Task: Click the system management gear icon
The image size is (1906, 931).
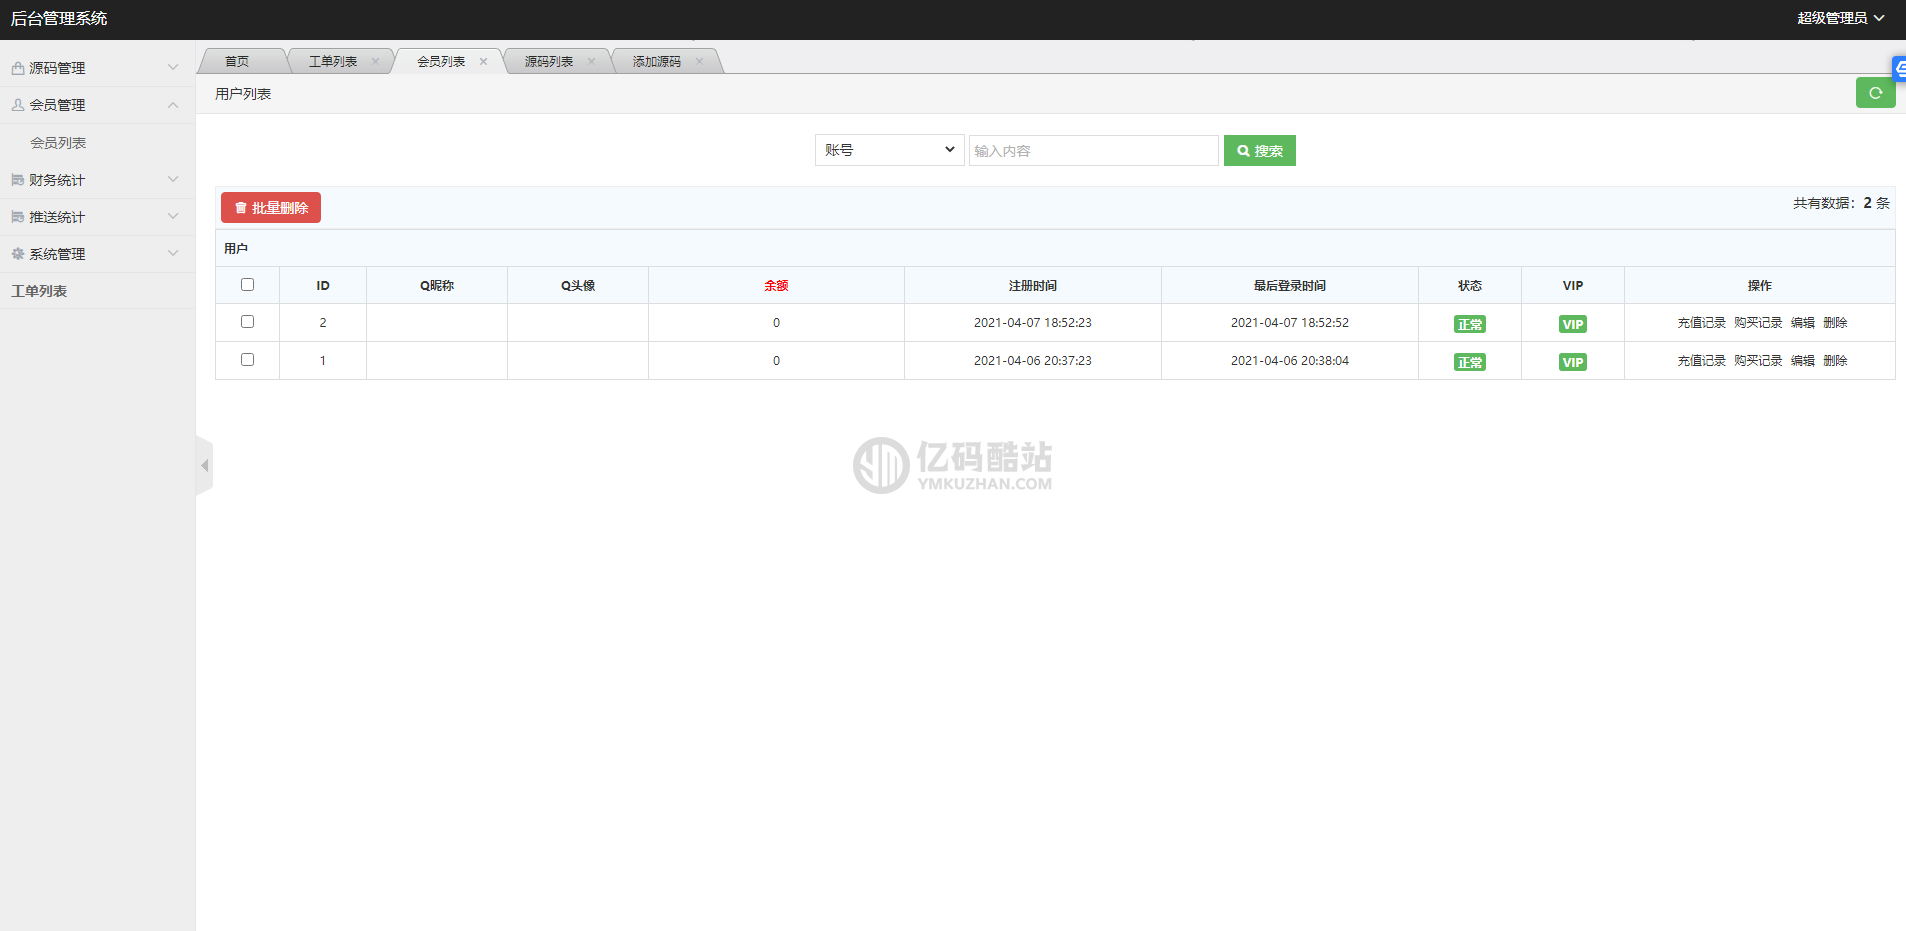Action: point(18,254)
